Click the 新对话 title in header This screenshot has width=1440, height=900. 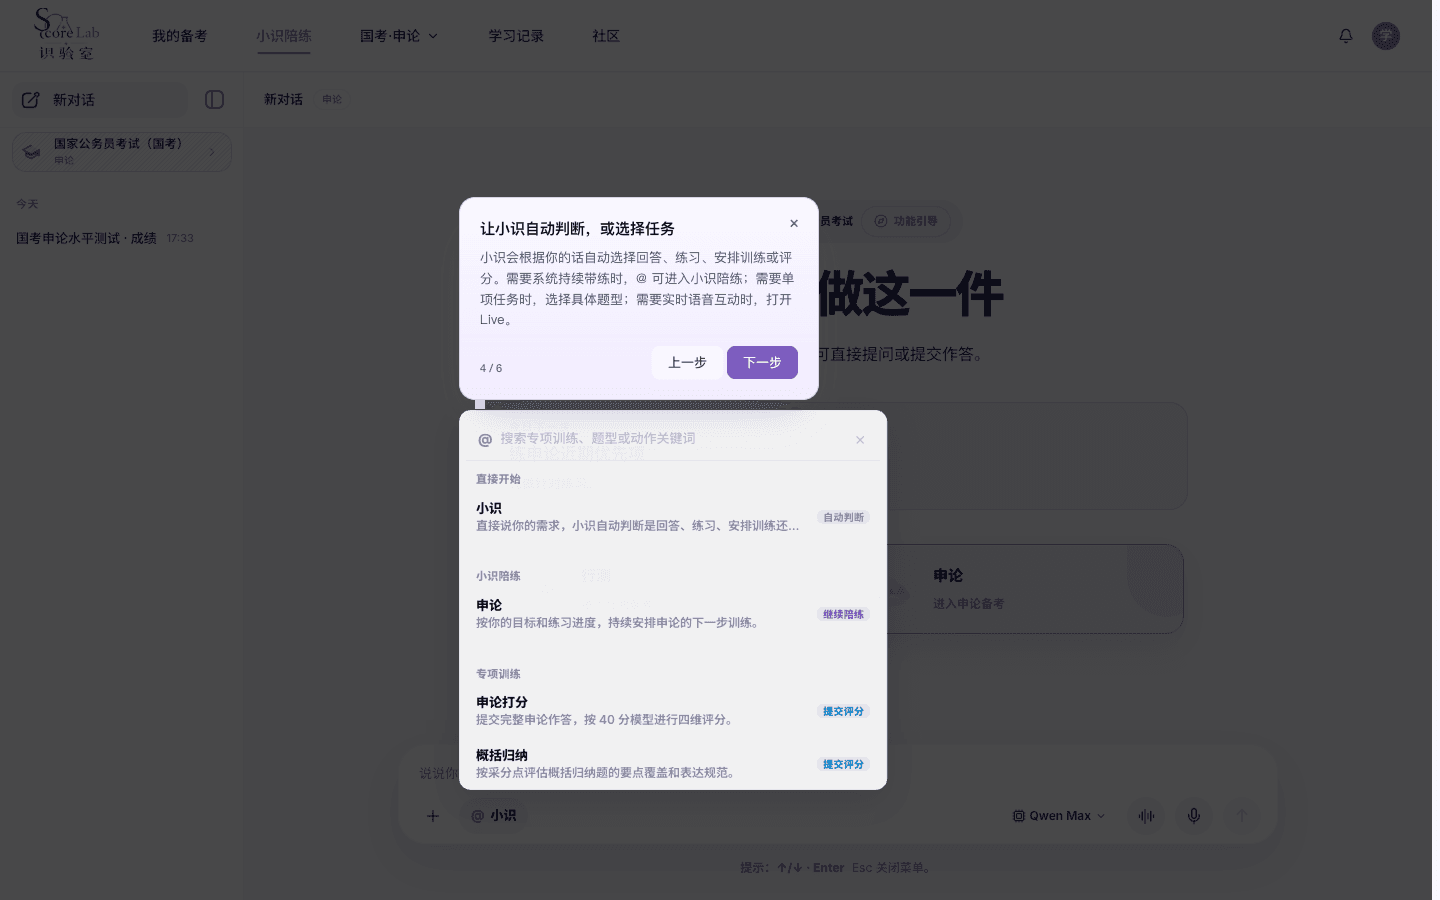pyautogui.click(x=283, y=100)
